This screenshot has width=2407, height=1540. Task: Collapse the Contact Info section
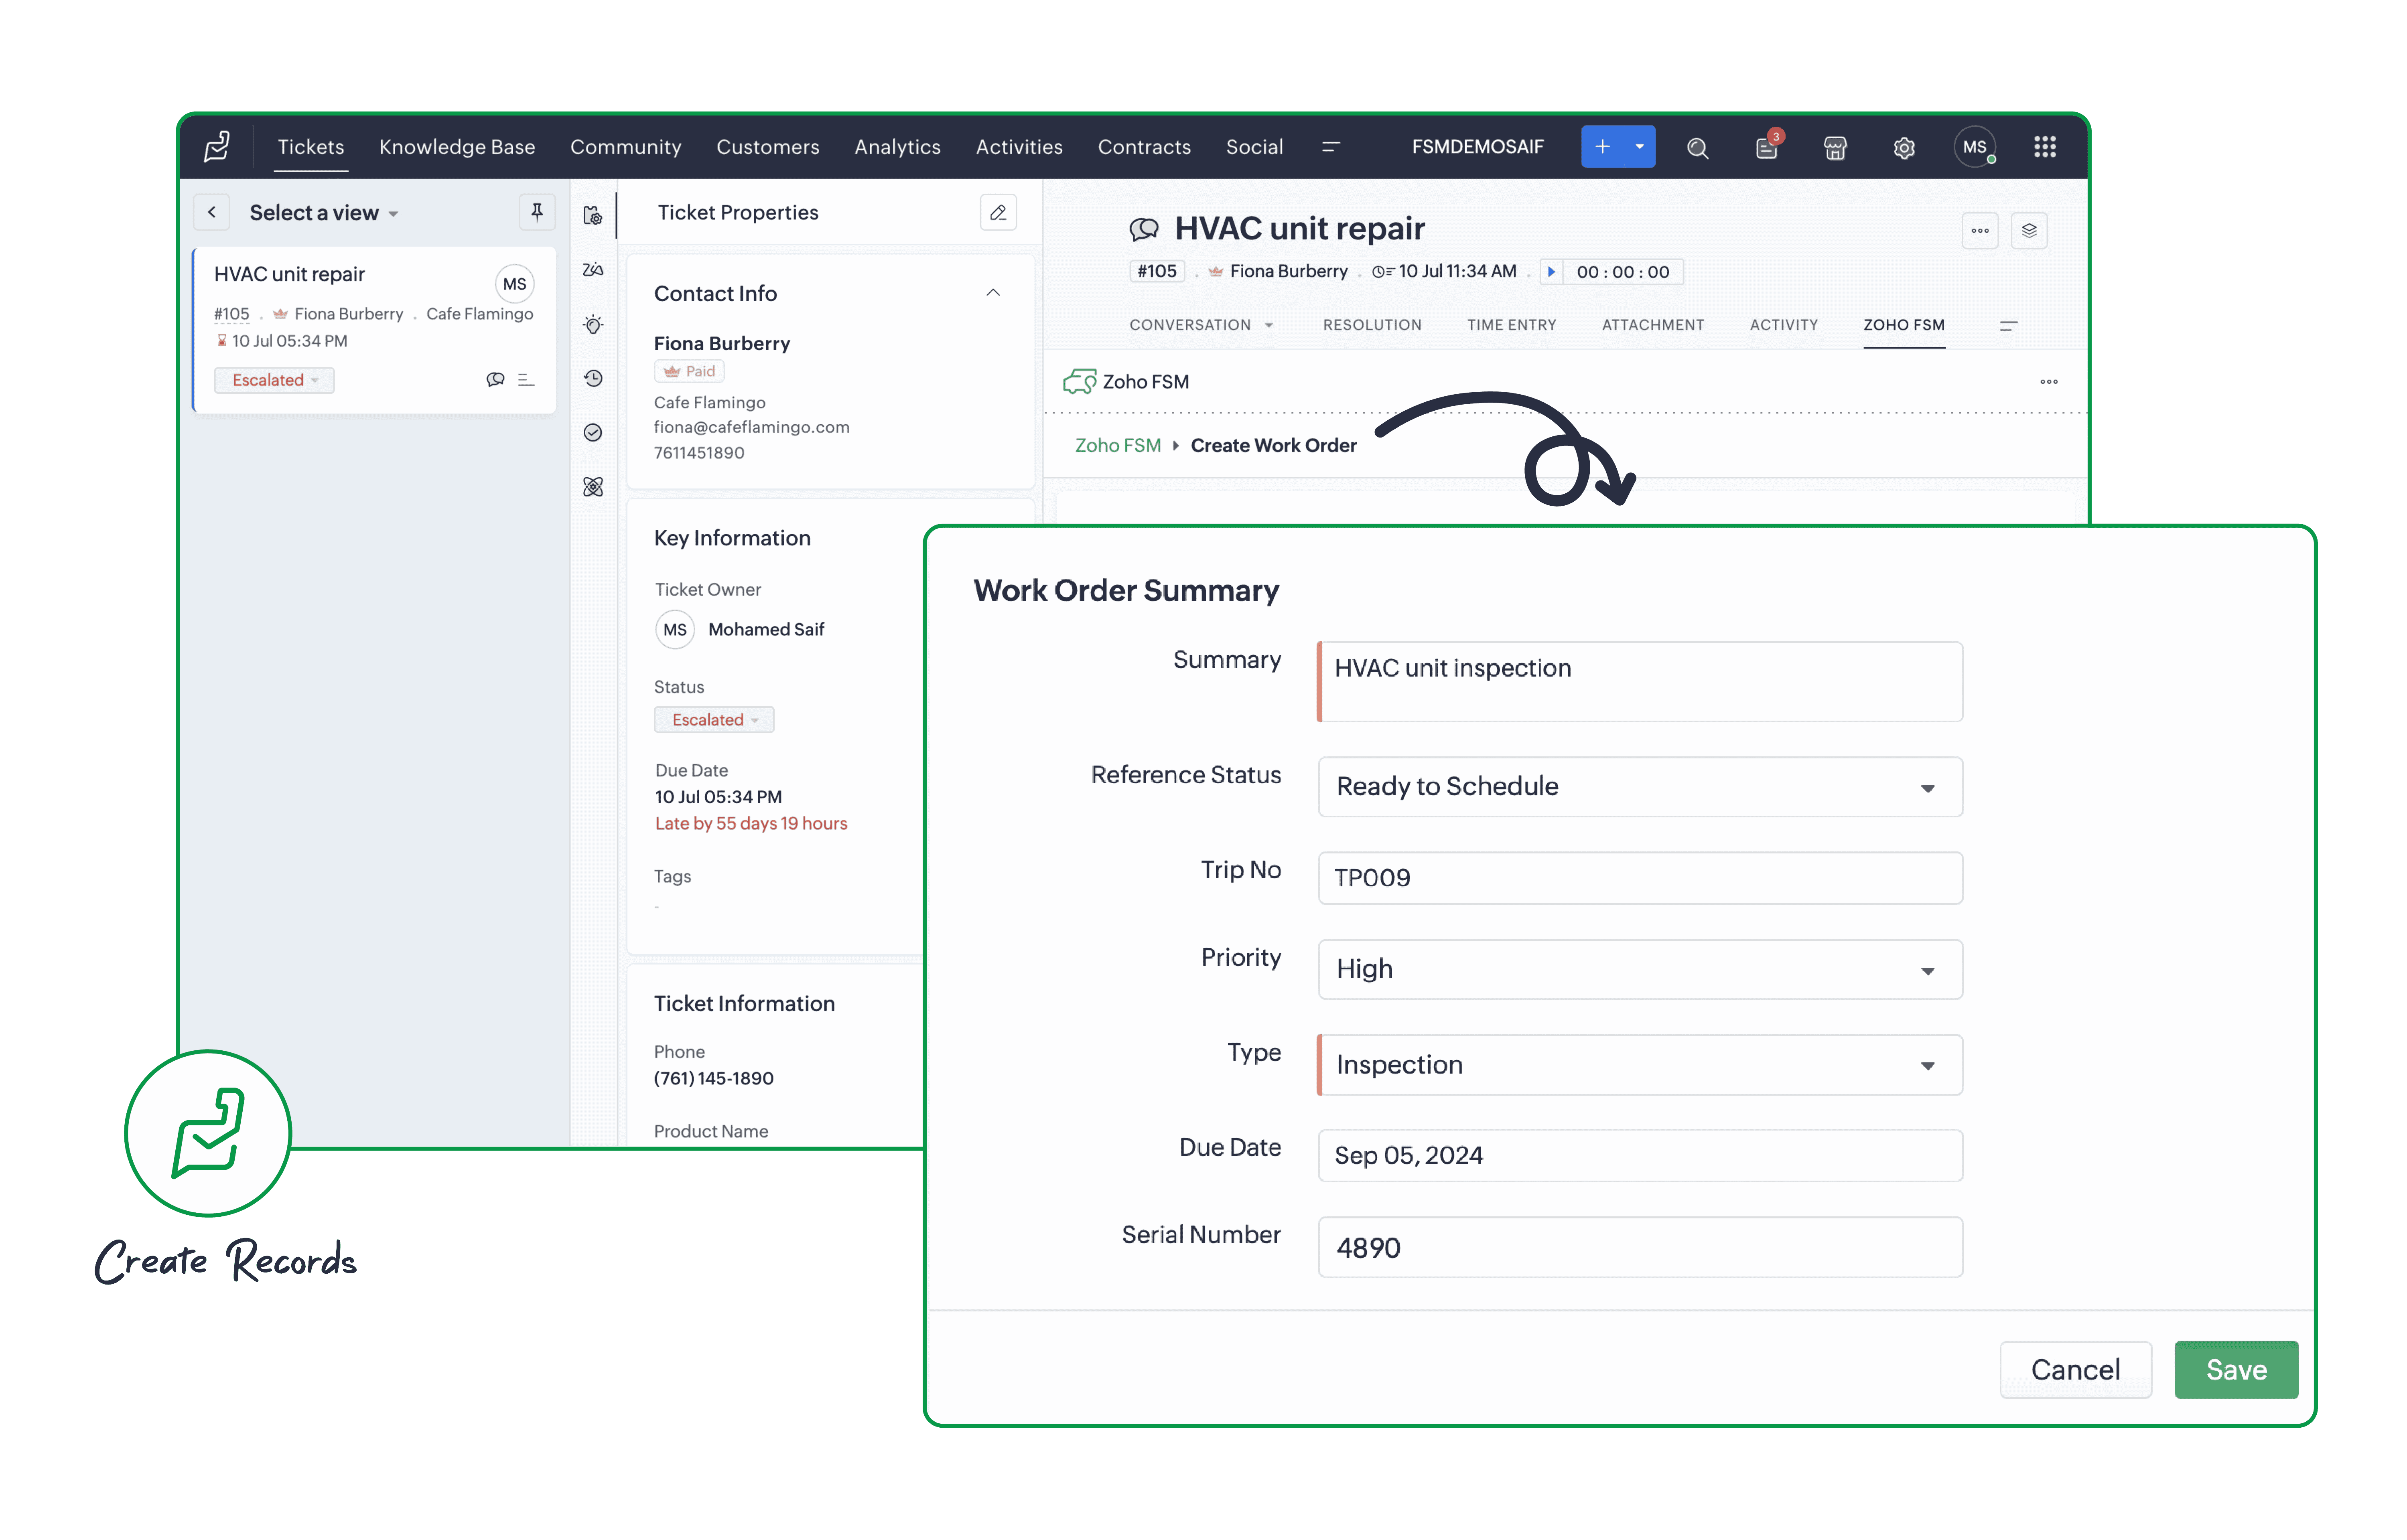click(993, 293)
